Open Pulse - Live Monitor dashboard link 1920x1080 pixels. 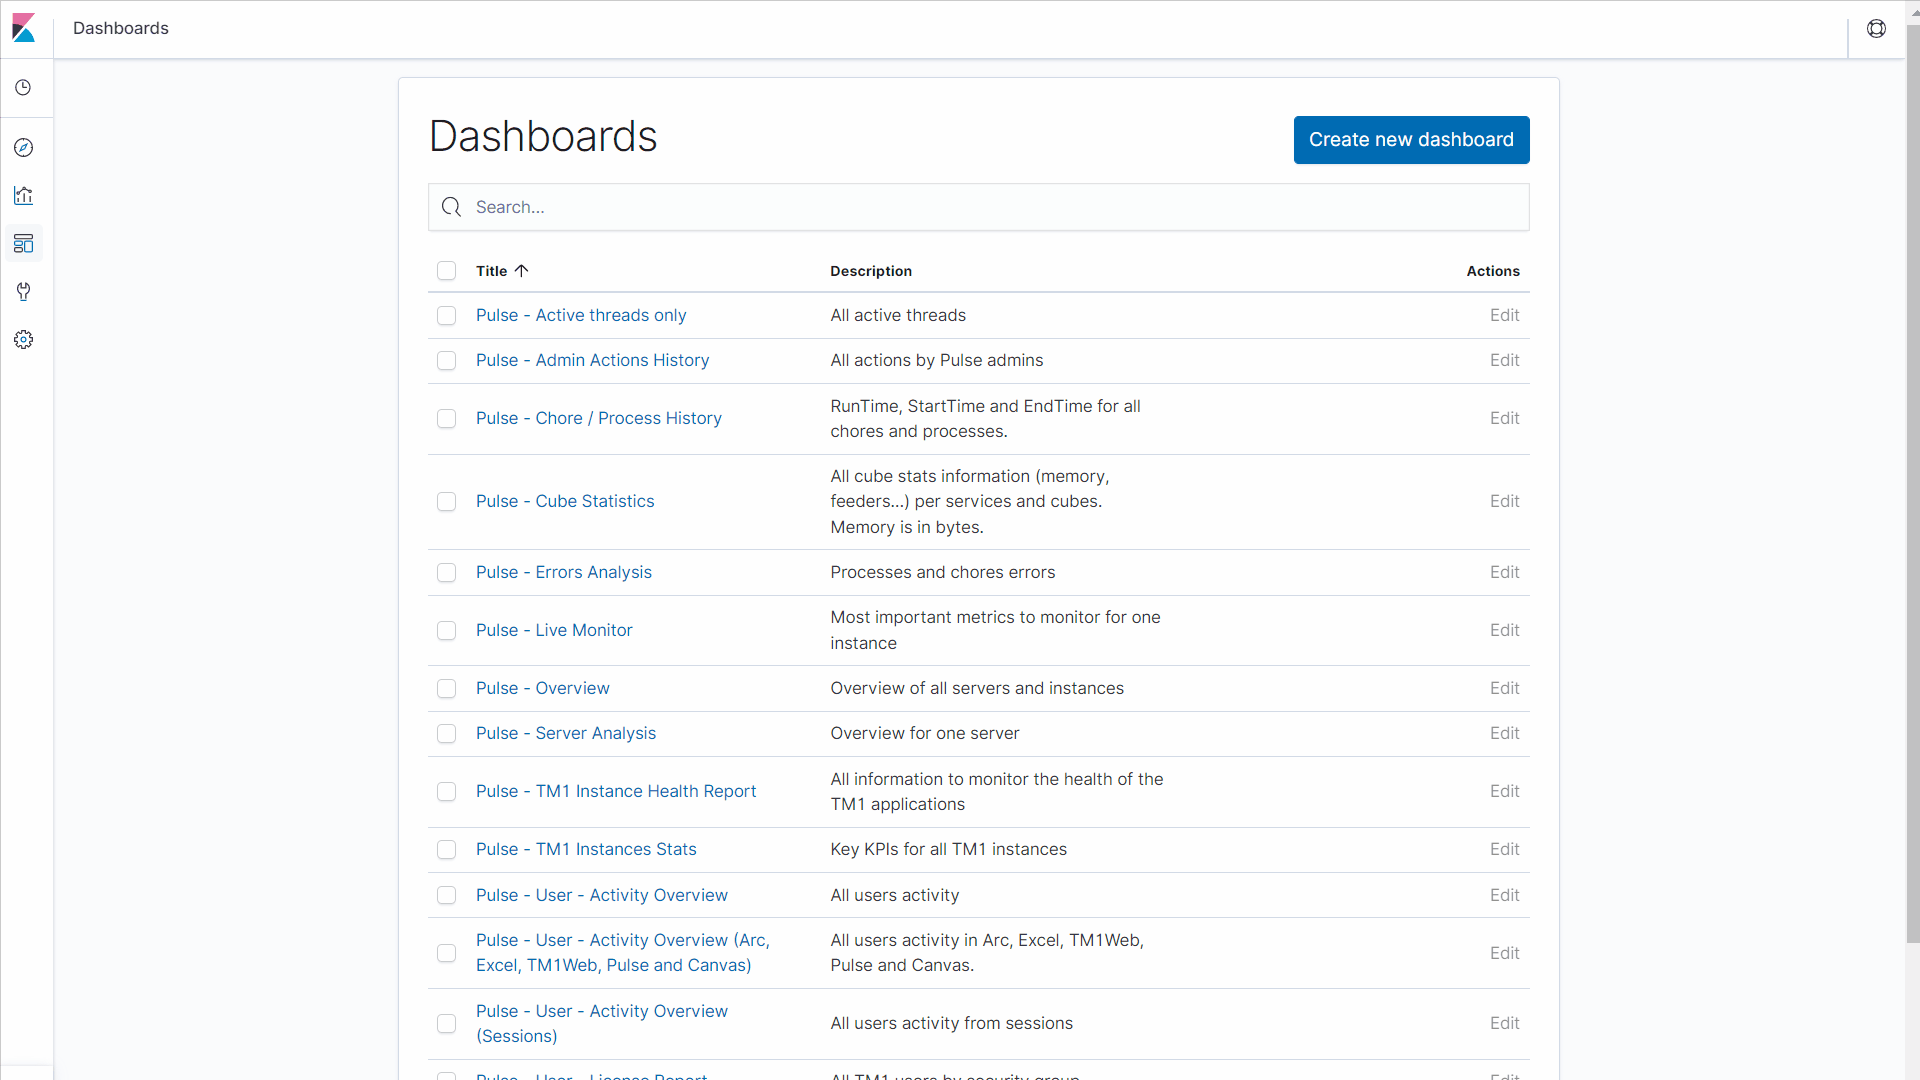click(554, 630)
